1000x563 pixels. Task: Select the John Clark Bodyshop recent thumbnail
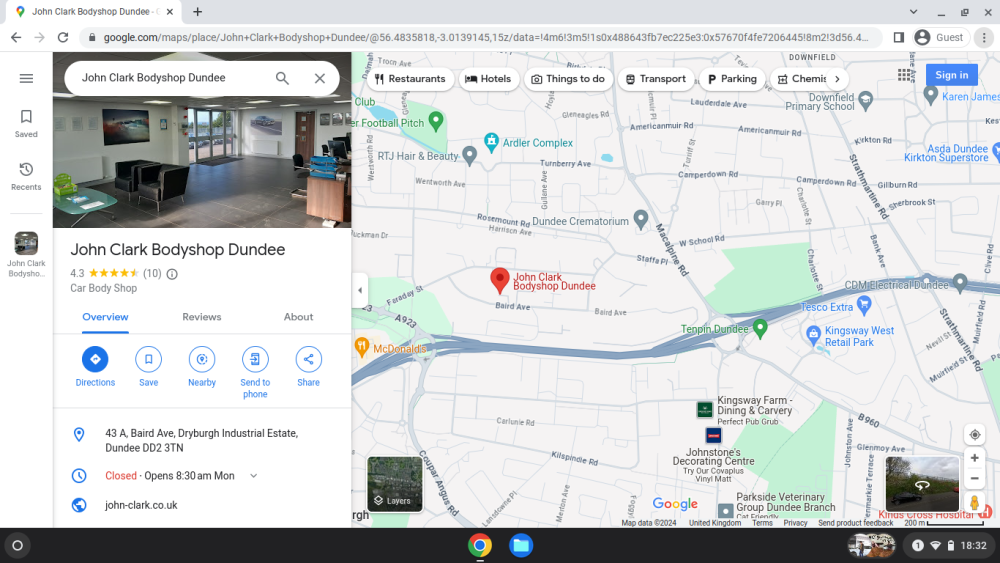click(x=26, y=254)
